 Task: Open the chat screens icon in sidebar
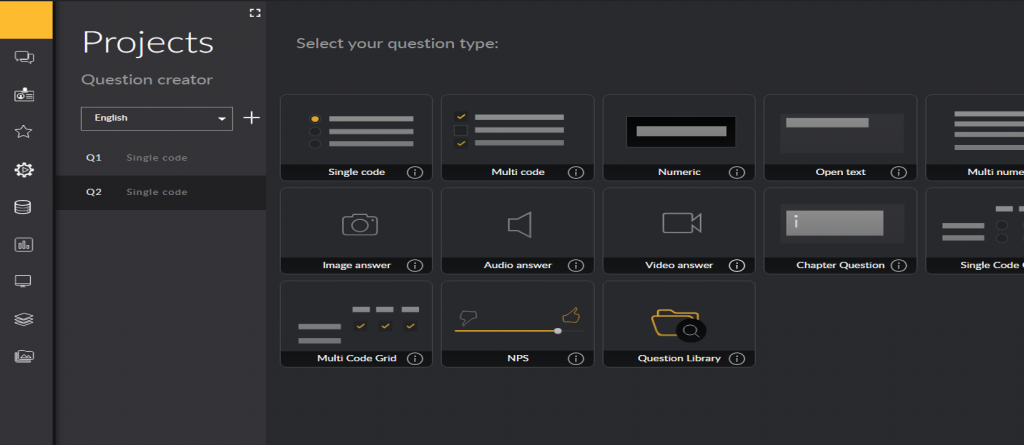pyautogui.click(x=24, y=58)
